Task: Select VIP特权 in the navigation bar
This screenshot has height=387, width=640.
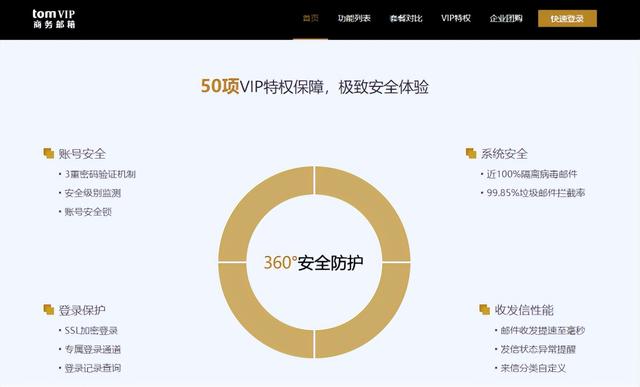Action: pos(456,18)
